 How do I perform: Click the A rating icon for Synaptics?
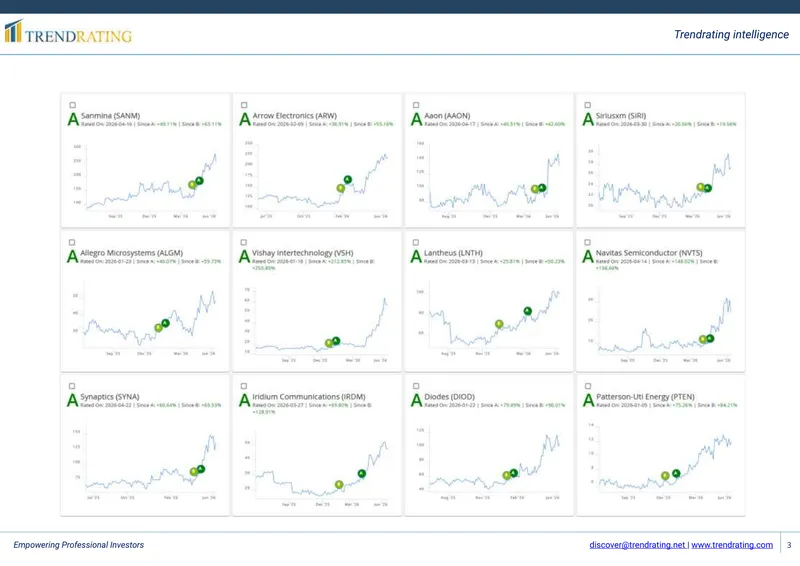[x=73, y=400]
